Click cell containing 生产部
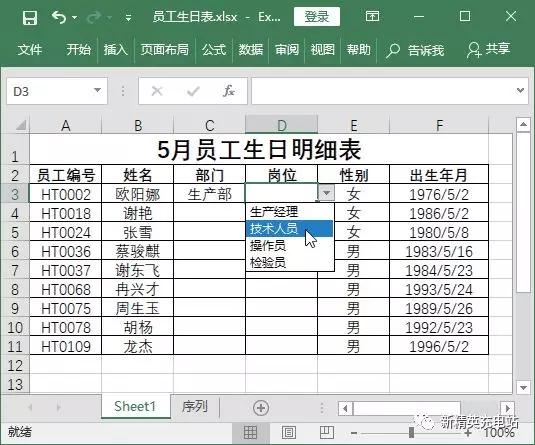Image resolution: width=535 pixels, height=445 pixels. click(209, 194)
